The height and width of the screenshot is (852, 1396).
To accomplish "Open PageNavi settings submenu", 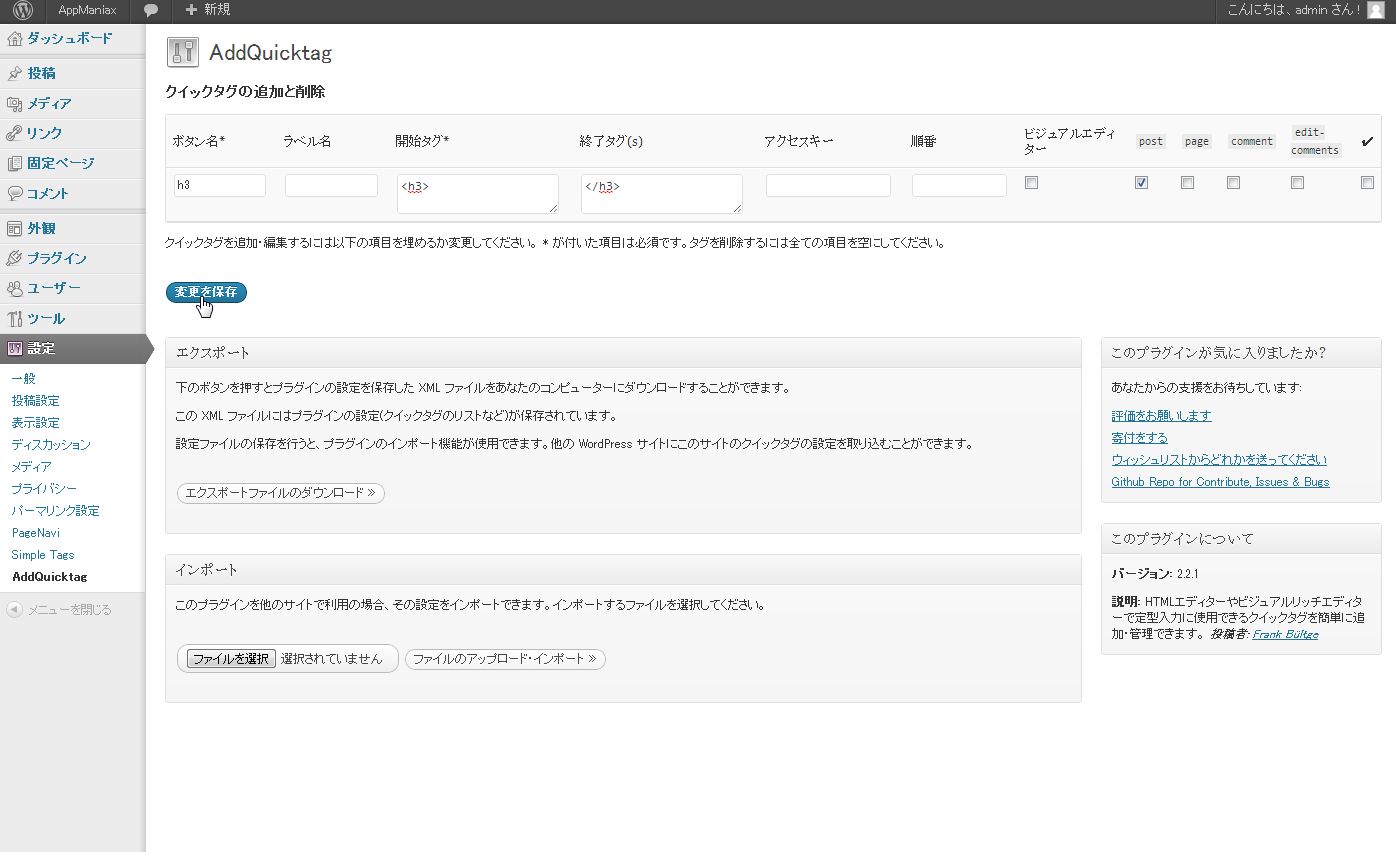I will point(36,533).
